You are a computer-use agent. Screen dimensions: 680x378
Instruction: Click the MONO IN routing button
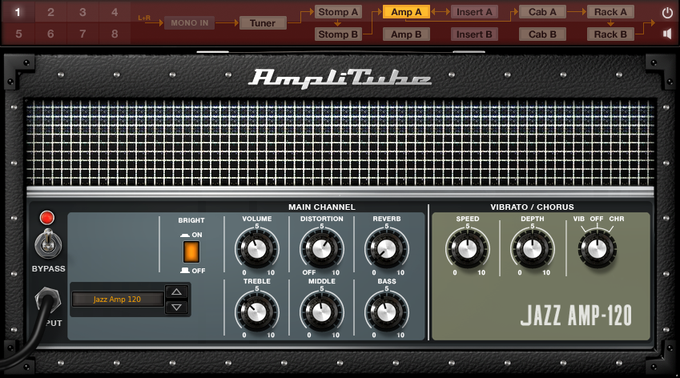189,23
